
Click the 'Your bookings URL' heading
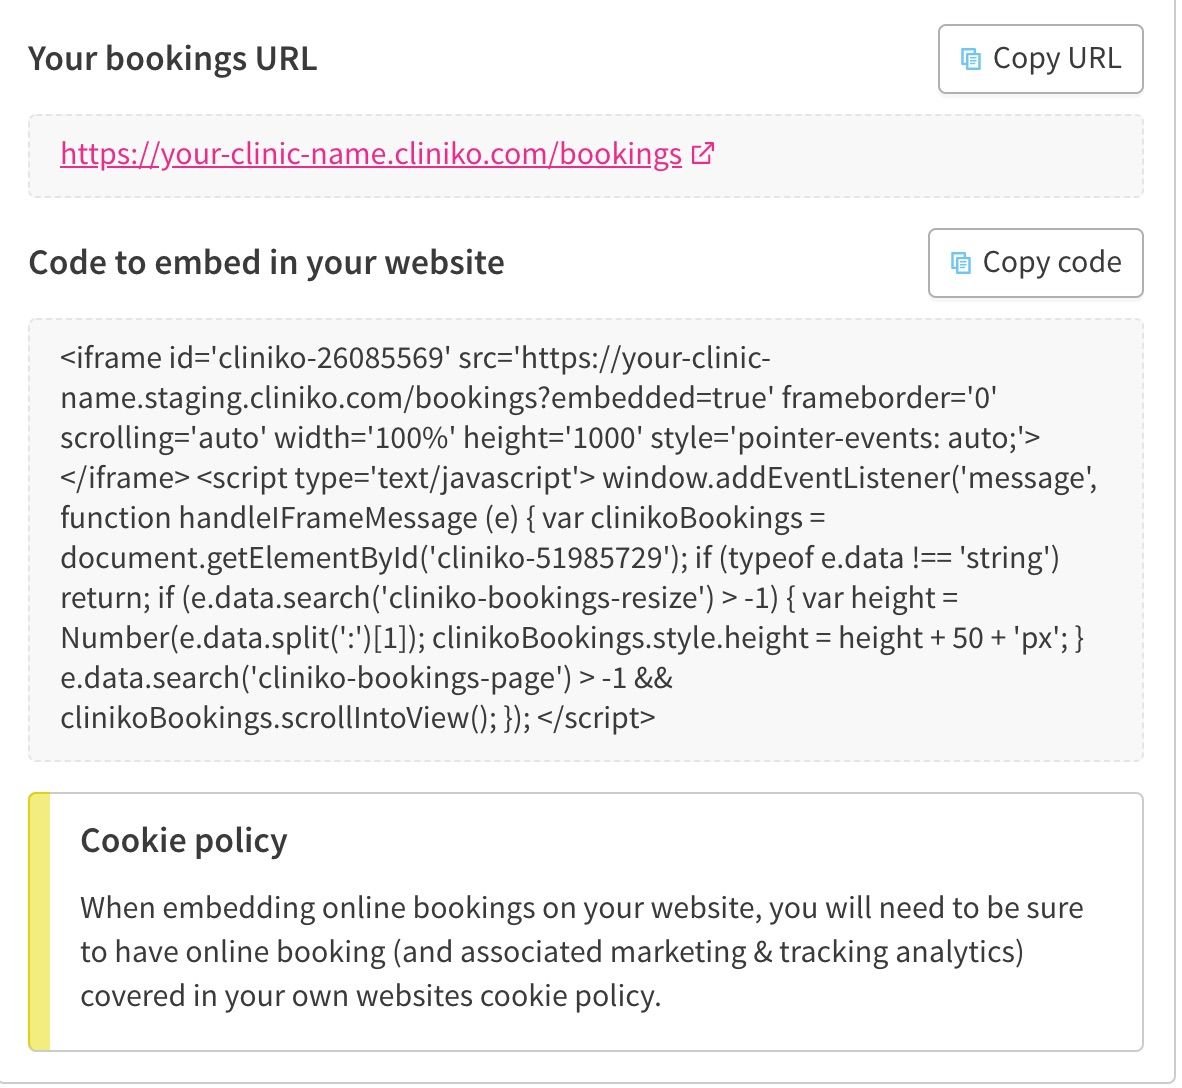tap(173, 58)
